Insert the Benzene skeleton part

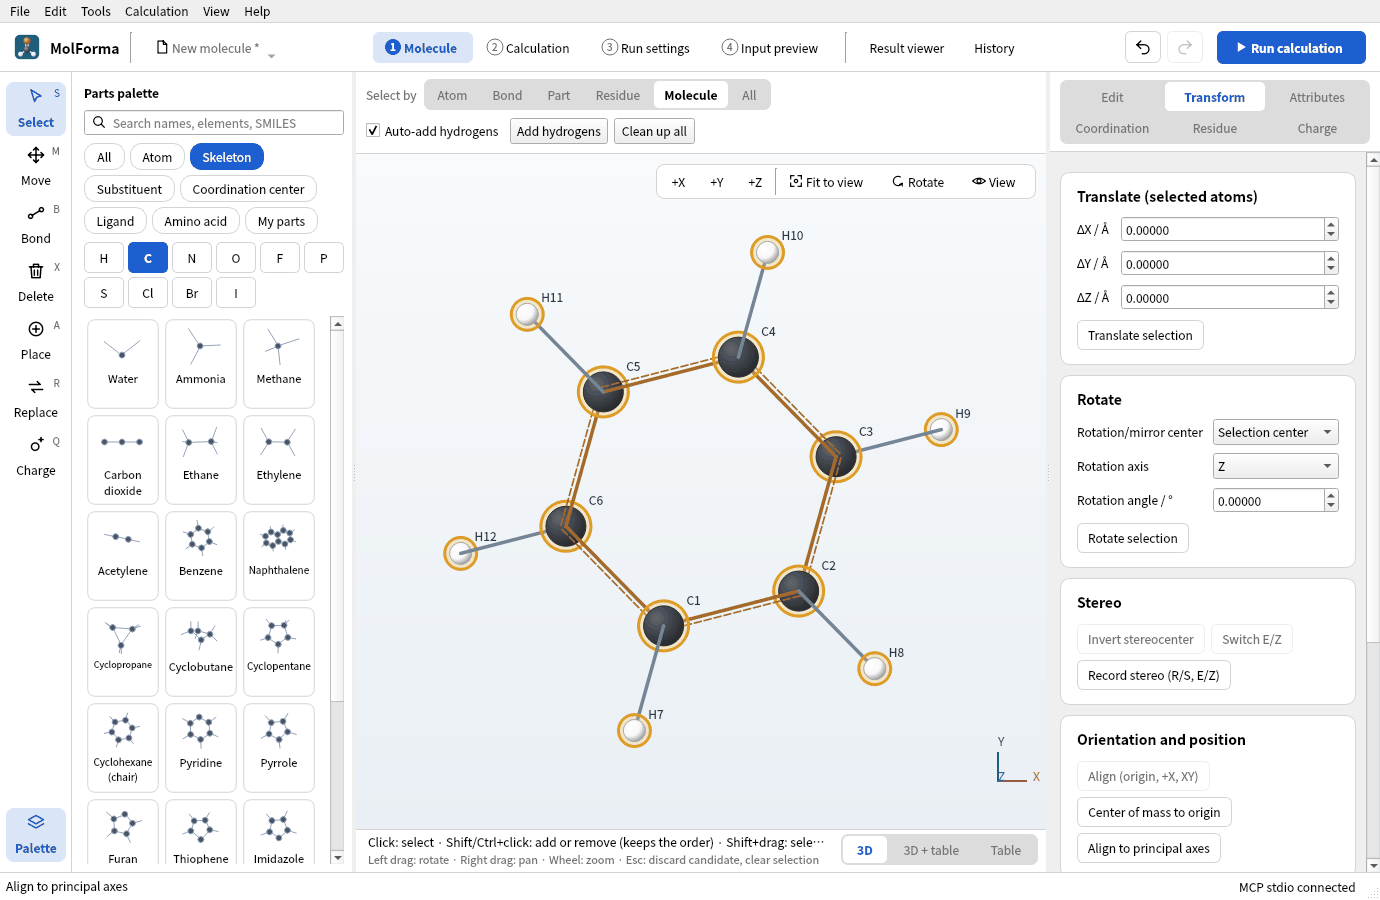coord(201,556)
